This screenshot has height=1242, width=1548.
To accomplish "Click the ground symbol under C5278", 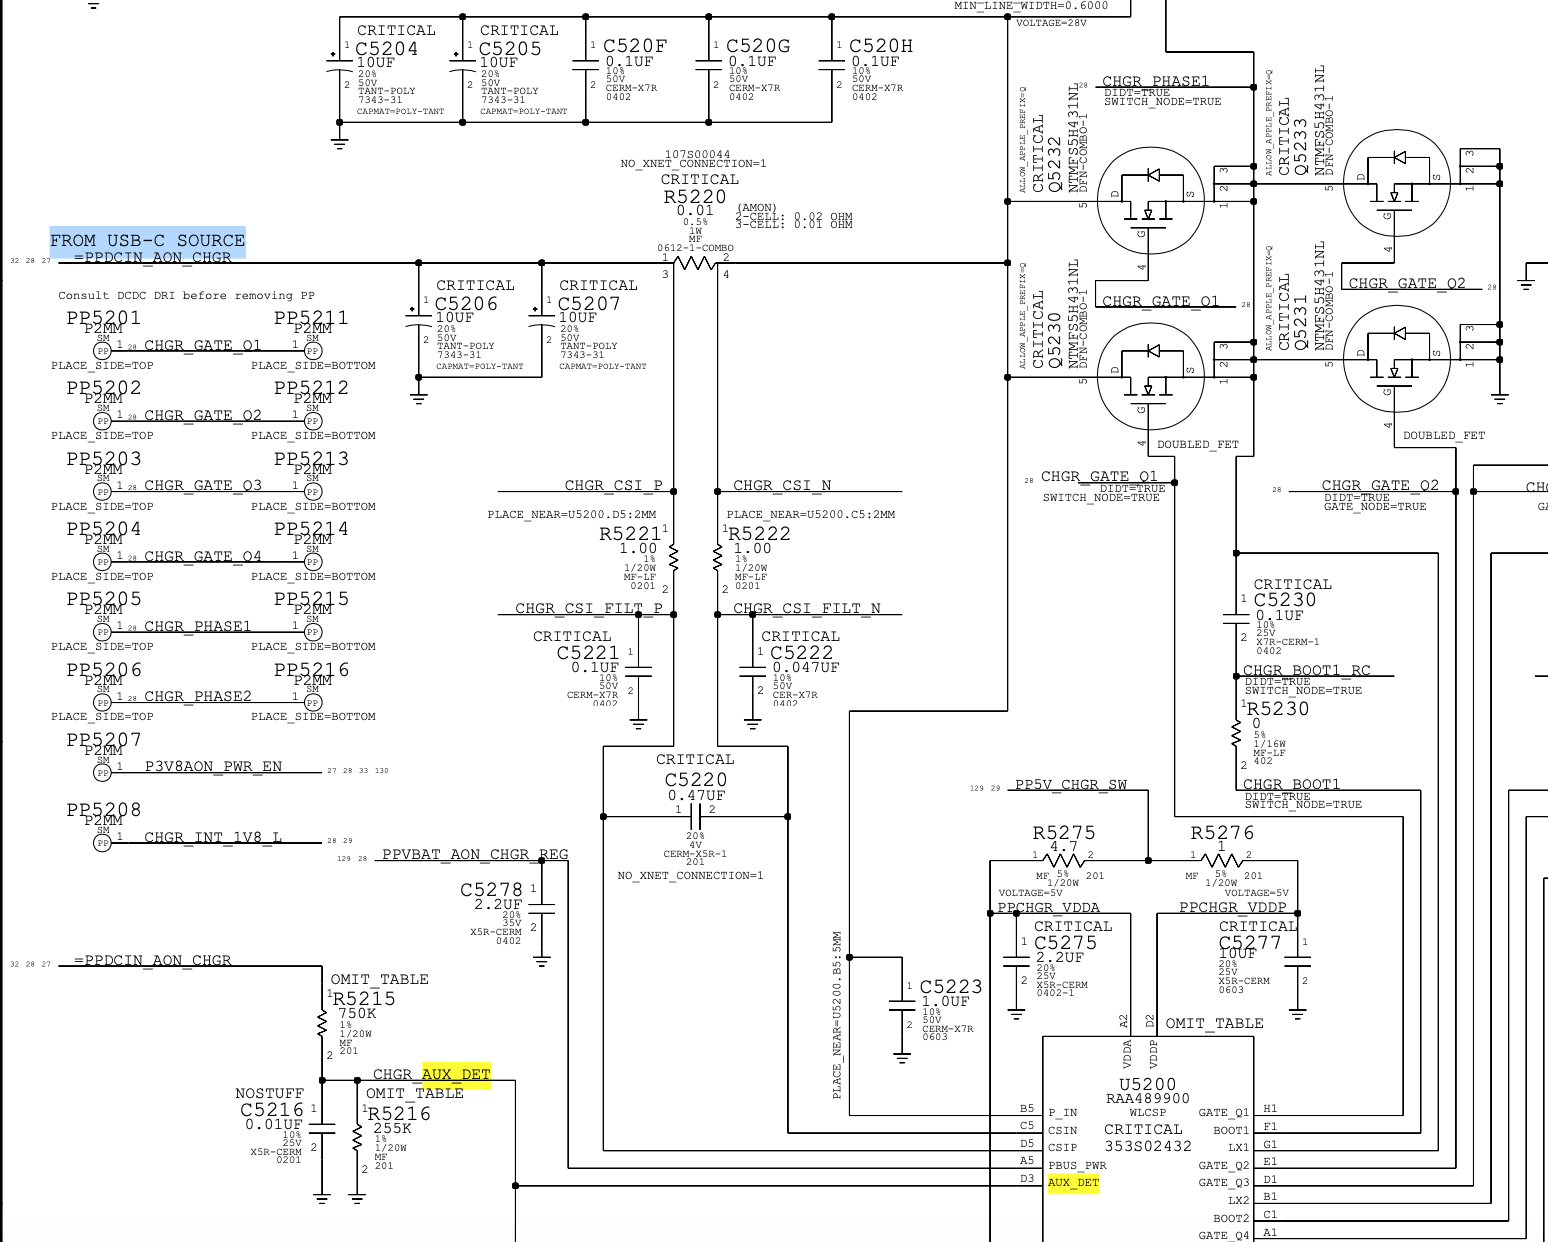I will (x=541, y=961).
